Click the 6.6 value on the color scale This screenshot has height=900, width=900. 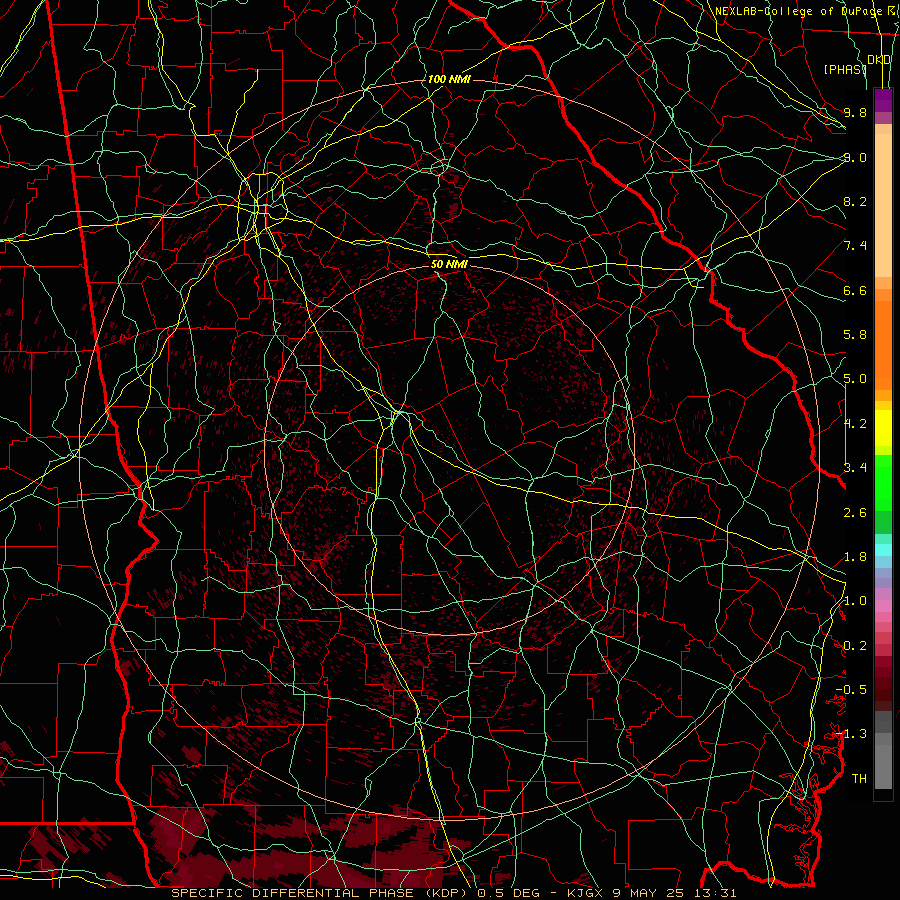pos(855,290)
